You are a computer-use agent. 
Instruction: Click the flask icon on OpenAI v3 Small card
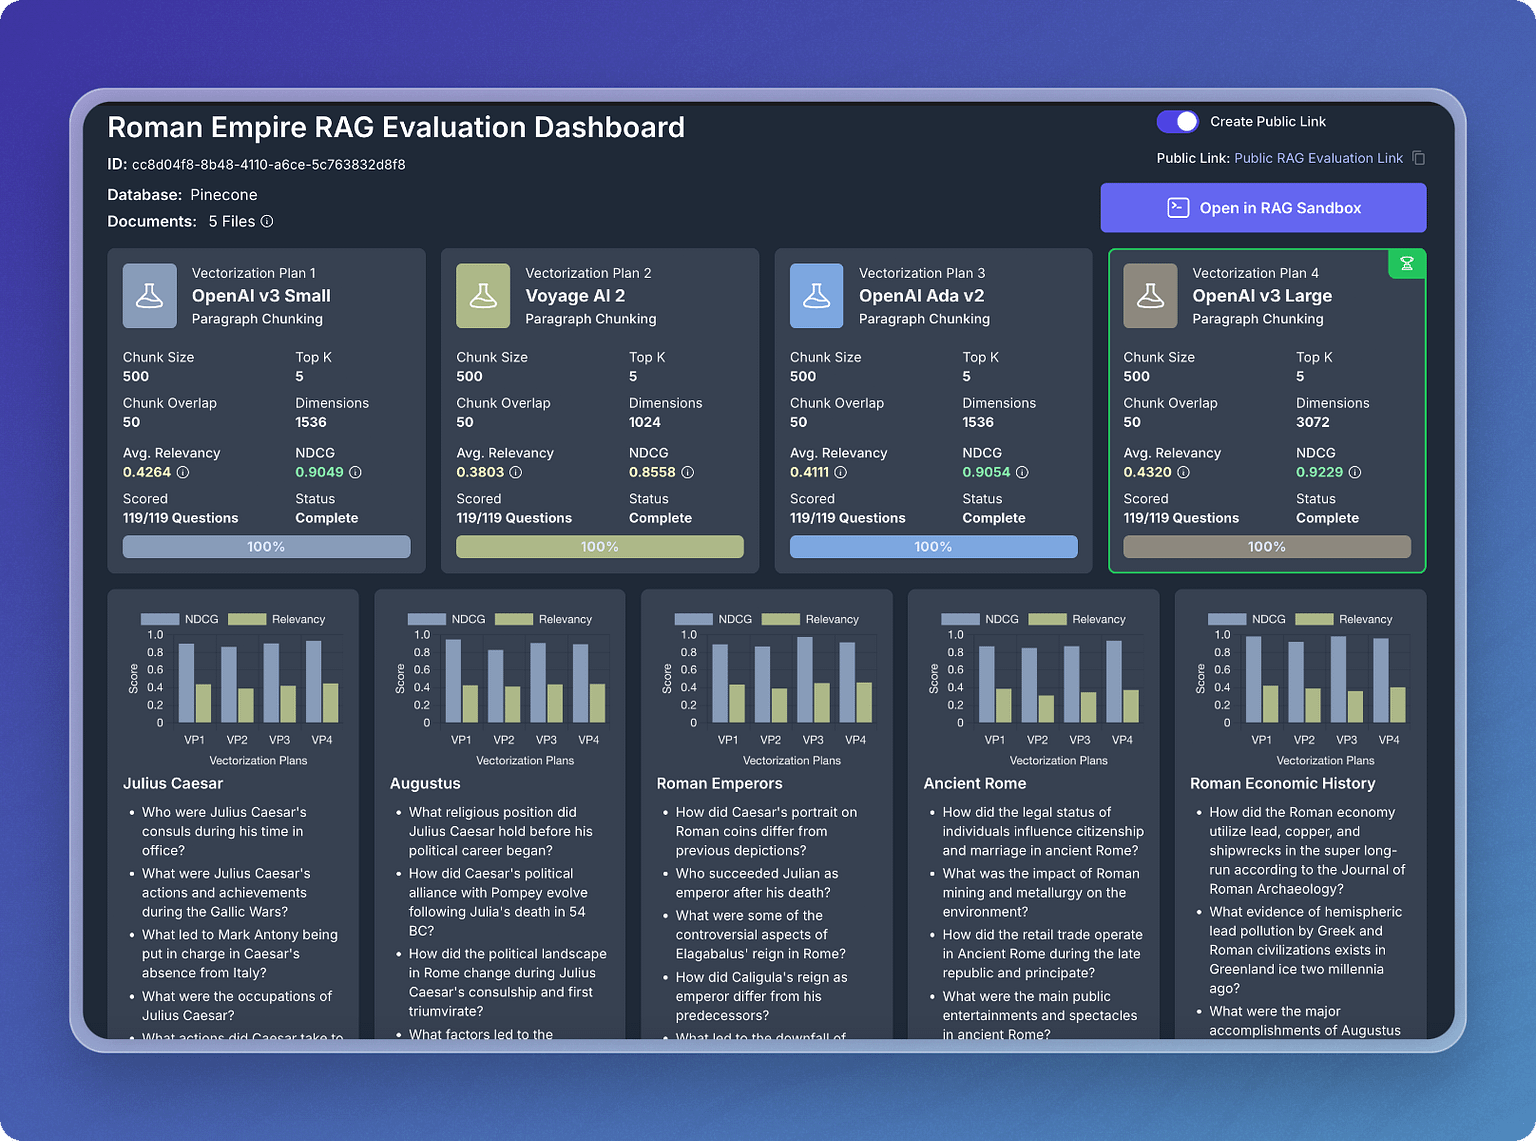click(149, 296)
